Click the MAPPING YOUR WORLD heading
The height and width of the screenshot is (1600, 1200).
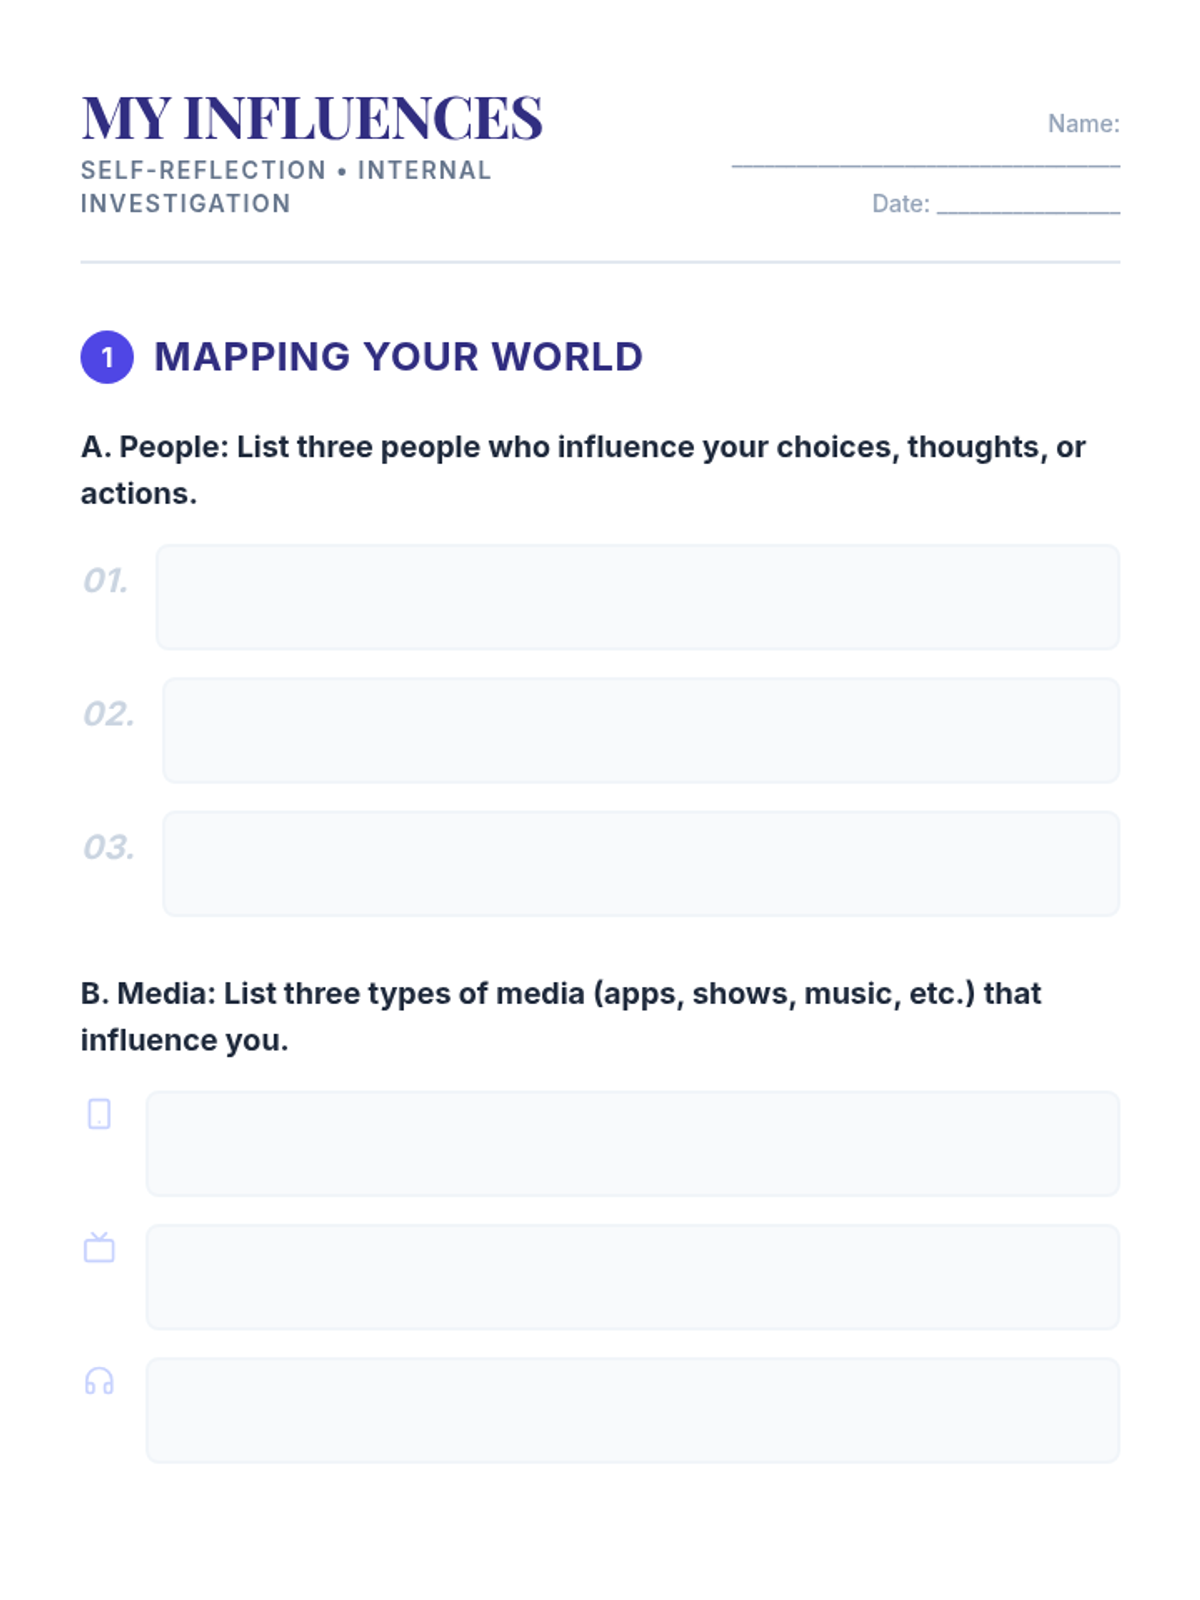pyautogui.click(x=398, y=357)
